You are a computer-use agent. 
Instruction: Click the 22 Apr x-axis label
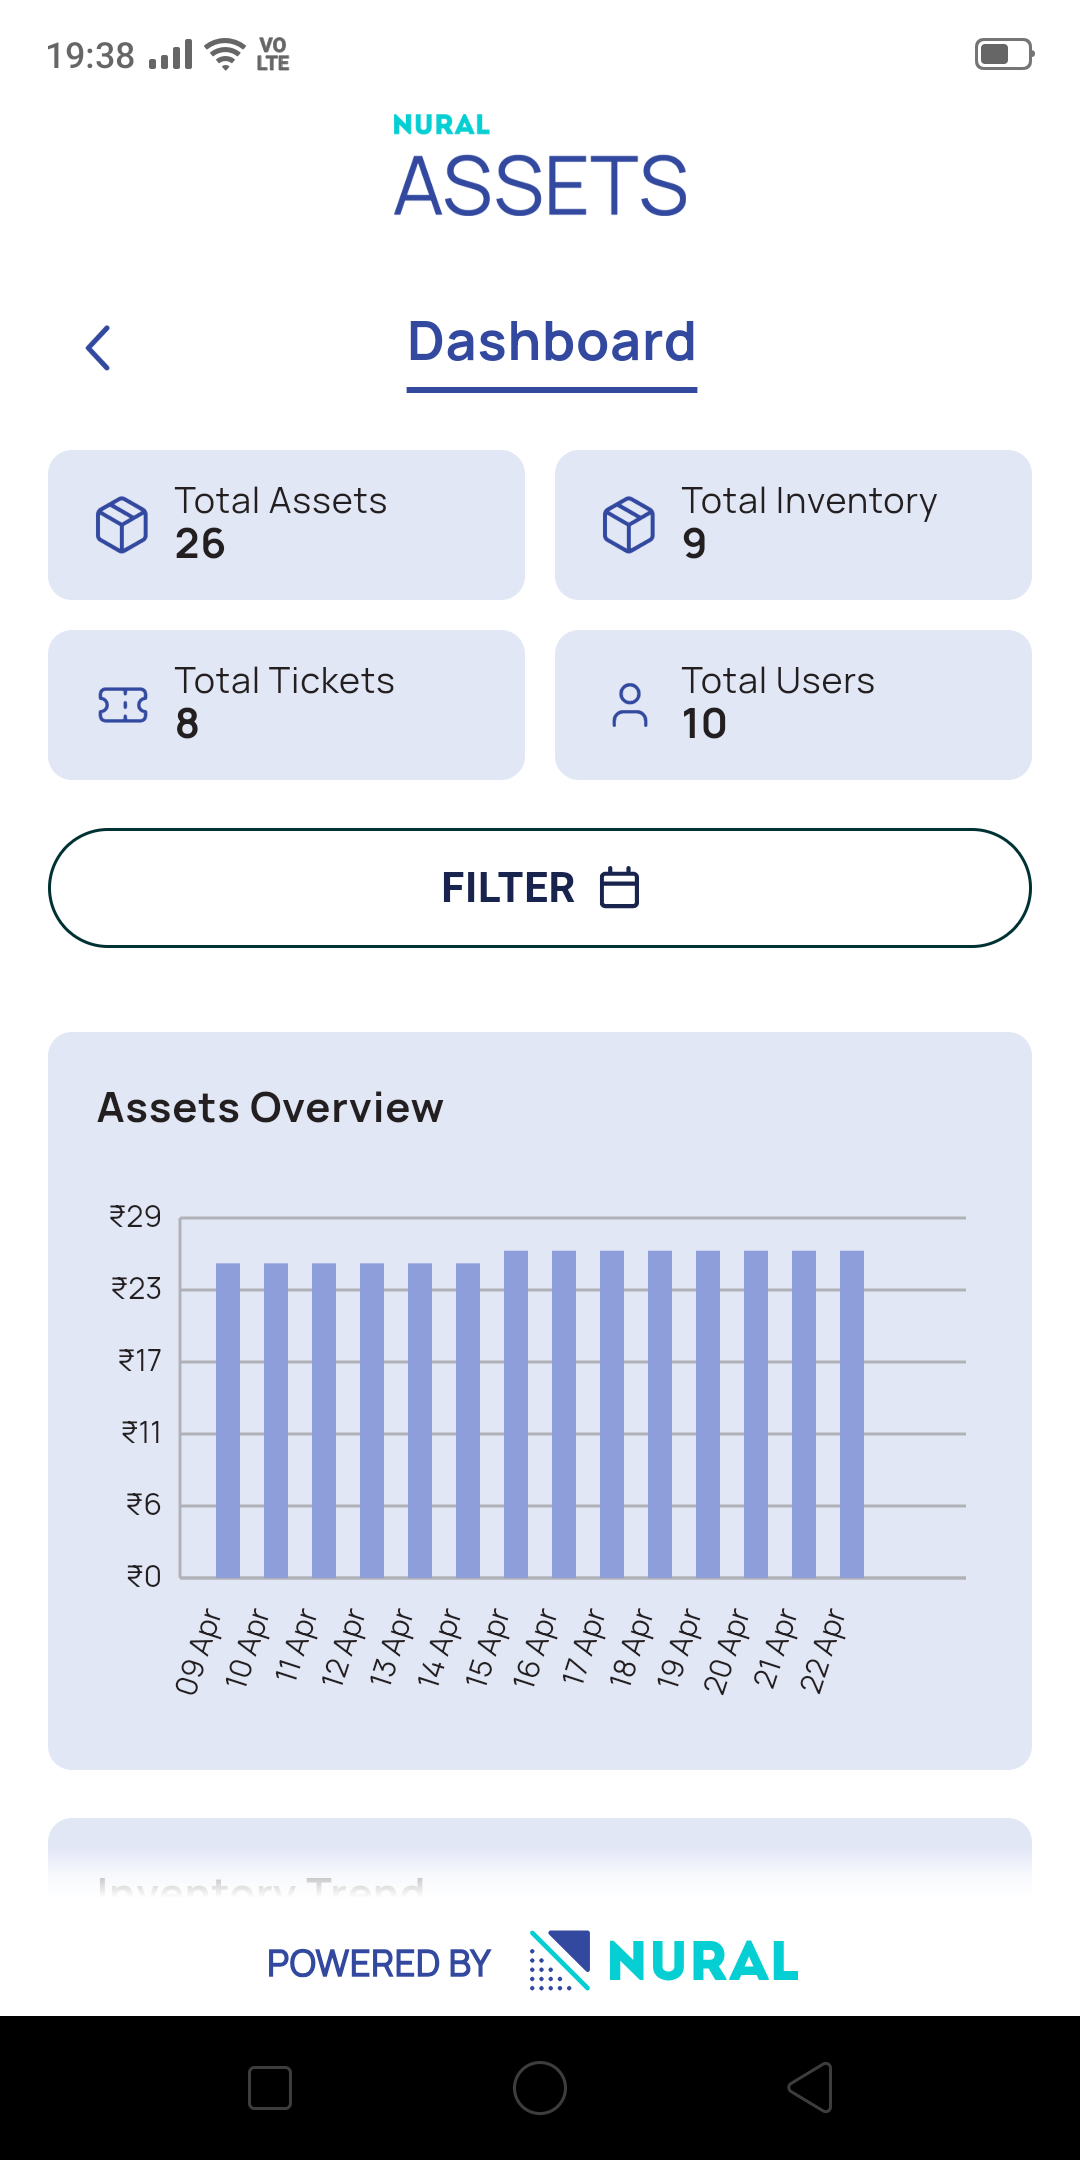point(822,1652)
